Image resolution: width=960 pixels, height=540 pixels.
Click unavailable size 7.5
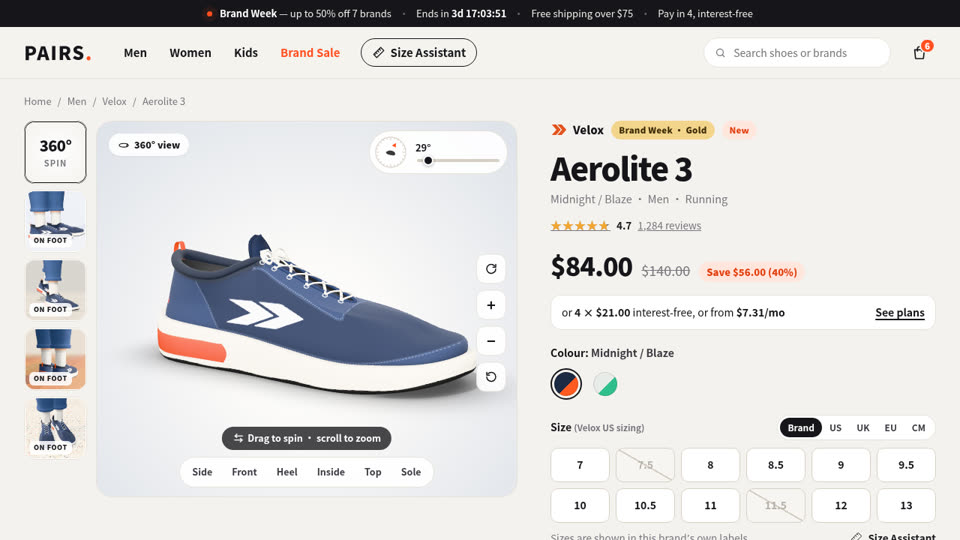click(645, 465)
